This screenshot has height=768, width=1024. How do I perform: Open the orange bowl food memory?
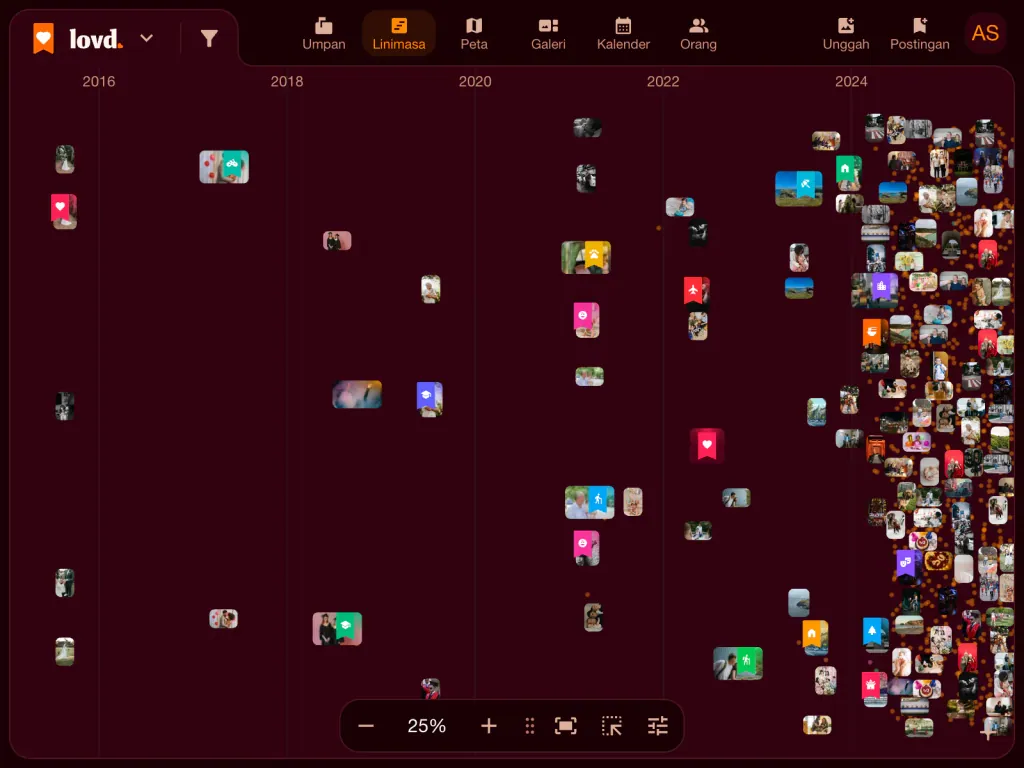tap(875, 336)
